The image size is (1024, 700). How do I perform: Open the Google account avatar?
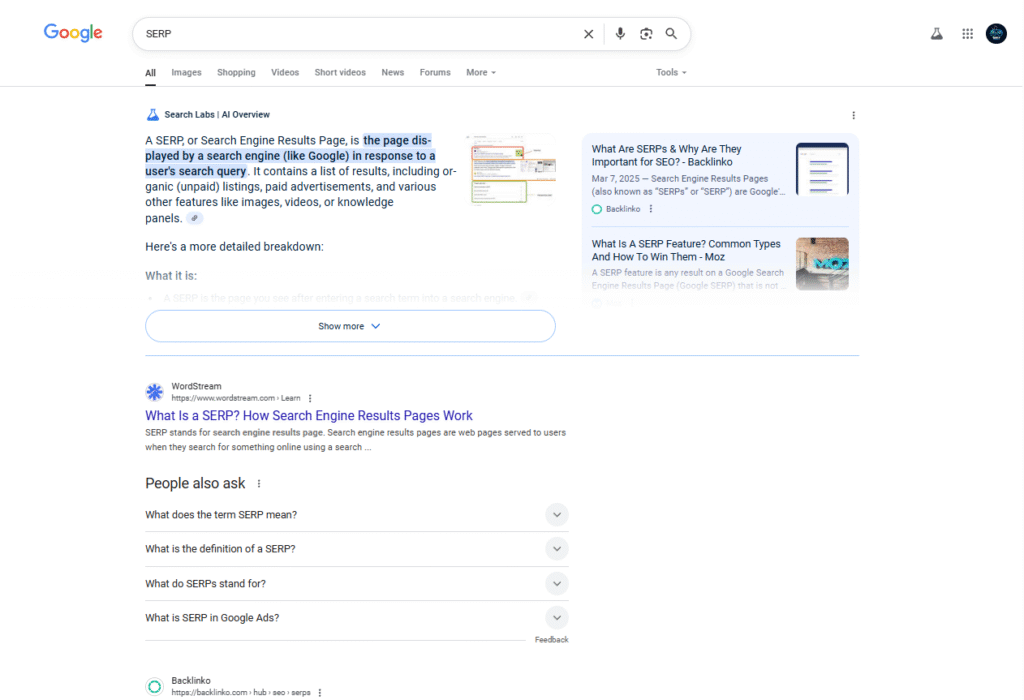(x=996, y=33)
